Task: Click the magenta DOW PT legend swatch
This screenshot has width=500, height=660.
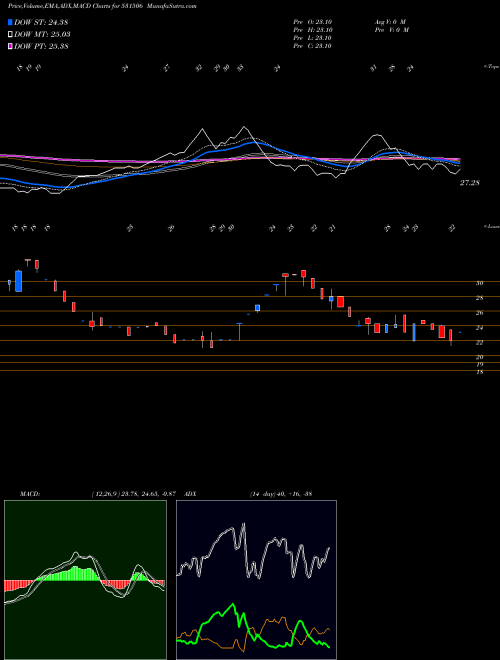Action: 10,46
